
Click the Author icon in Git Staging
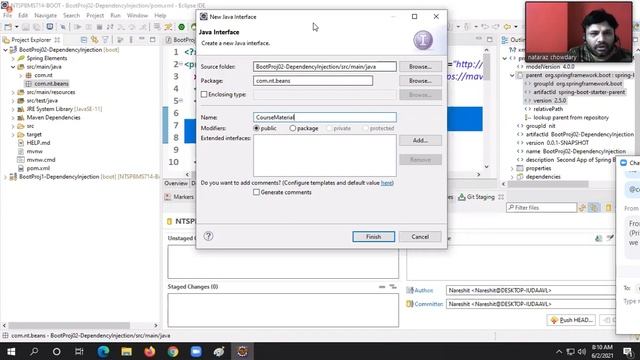(x=410, y=290)
